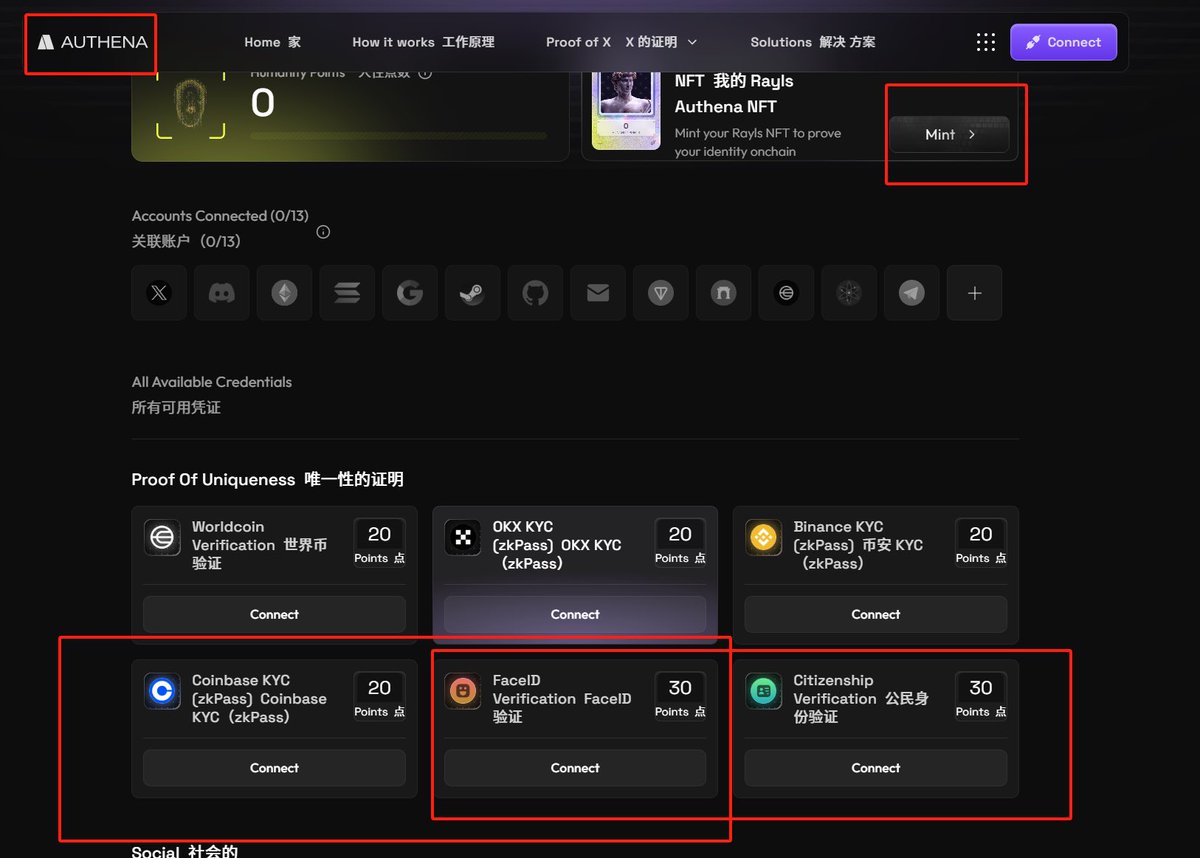Click 'All Available Credentials' text
The image size is (1200, 858).
(212, 382)
